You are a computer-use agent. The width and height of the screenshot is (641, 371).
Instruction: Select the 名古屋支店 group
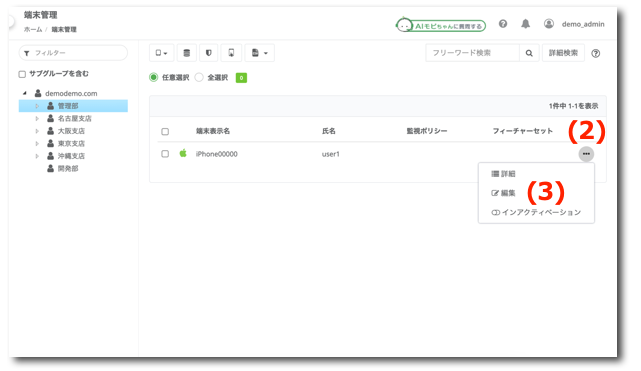pos(74,118)
